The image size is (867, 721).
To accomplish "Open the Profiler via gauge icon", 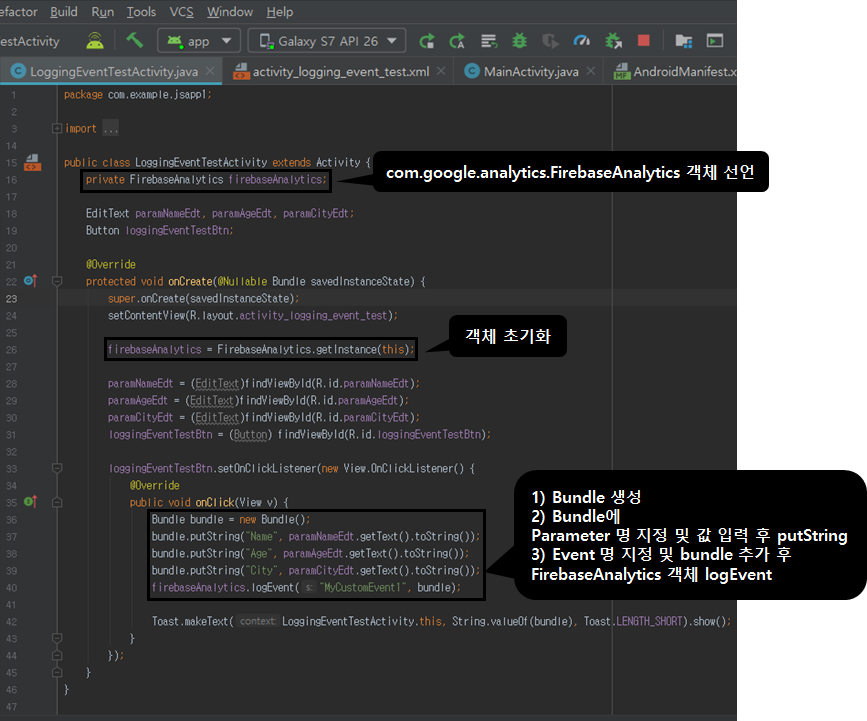I will [582, 40].
